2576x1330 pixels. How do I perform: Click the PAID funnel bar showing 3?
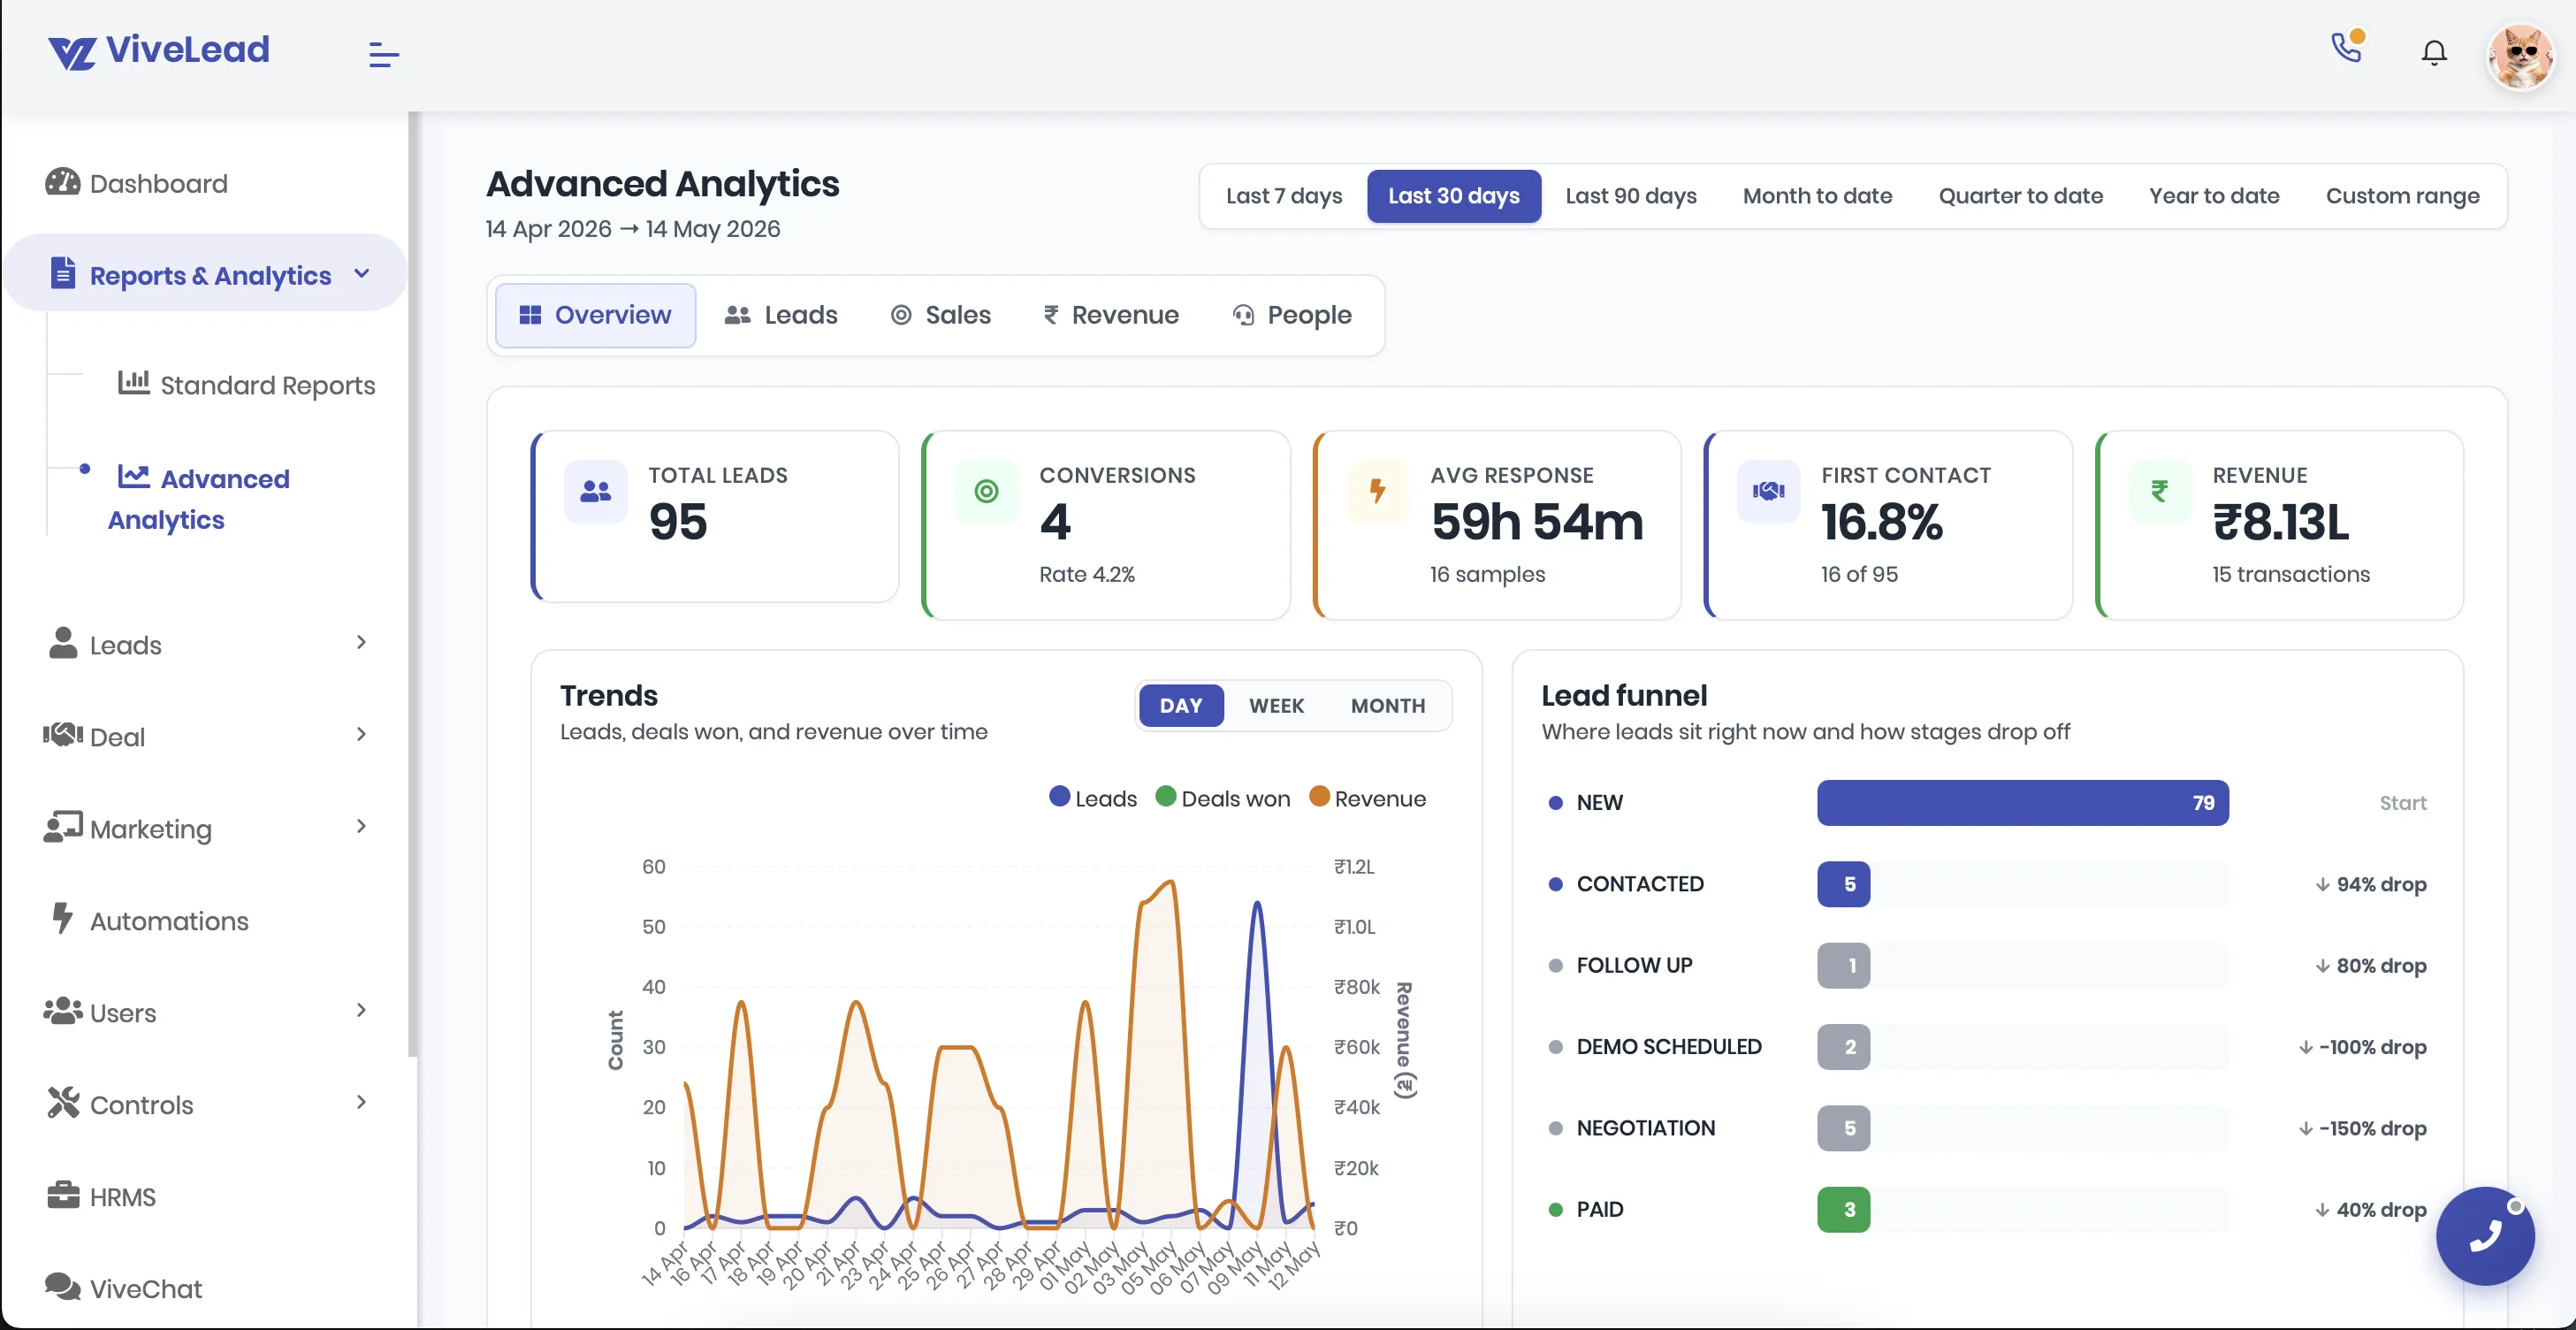click(x=1843, y=1209)
